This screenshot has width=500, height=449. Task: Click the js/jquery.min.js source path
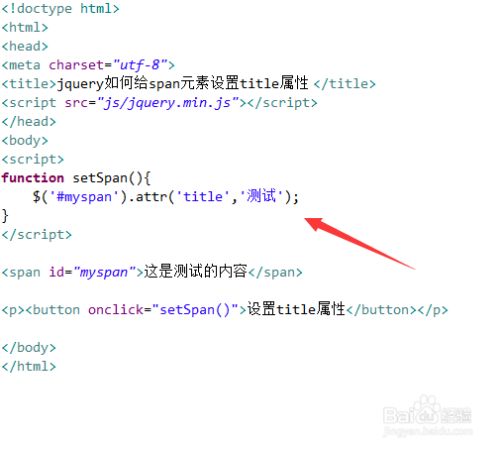point(168,103)
